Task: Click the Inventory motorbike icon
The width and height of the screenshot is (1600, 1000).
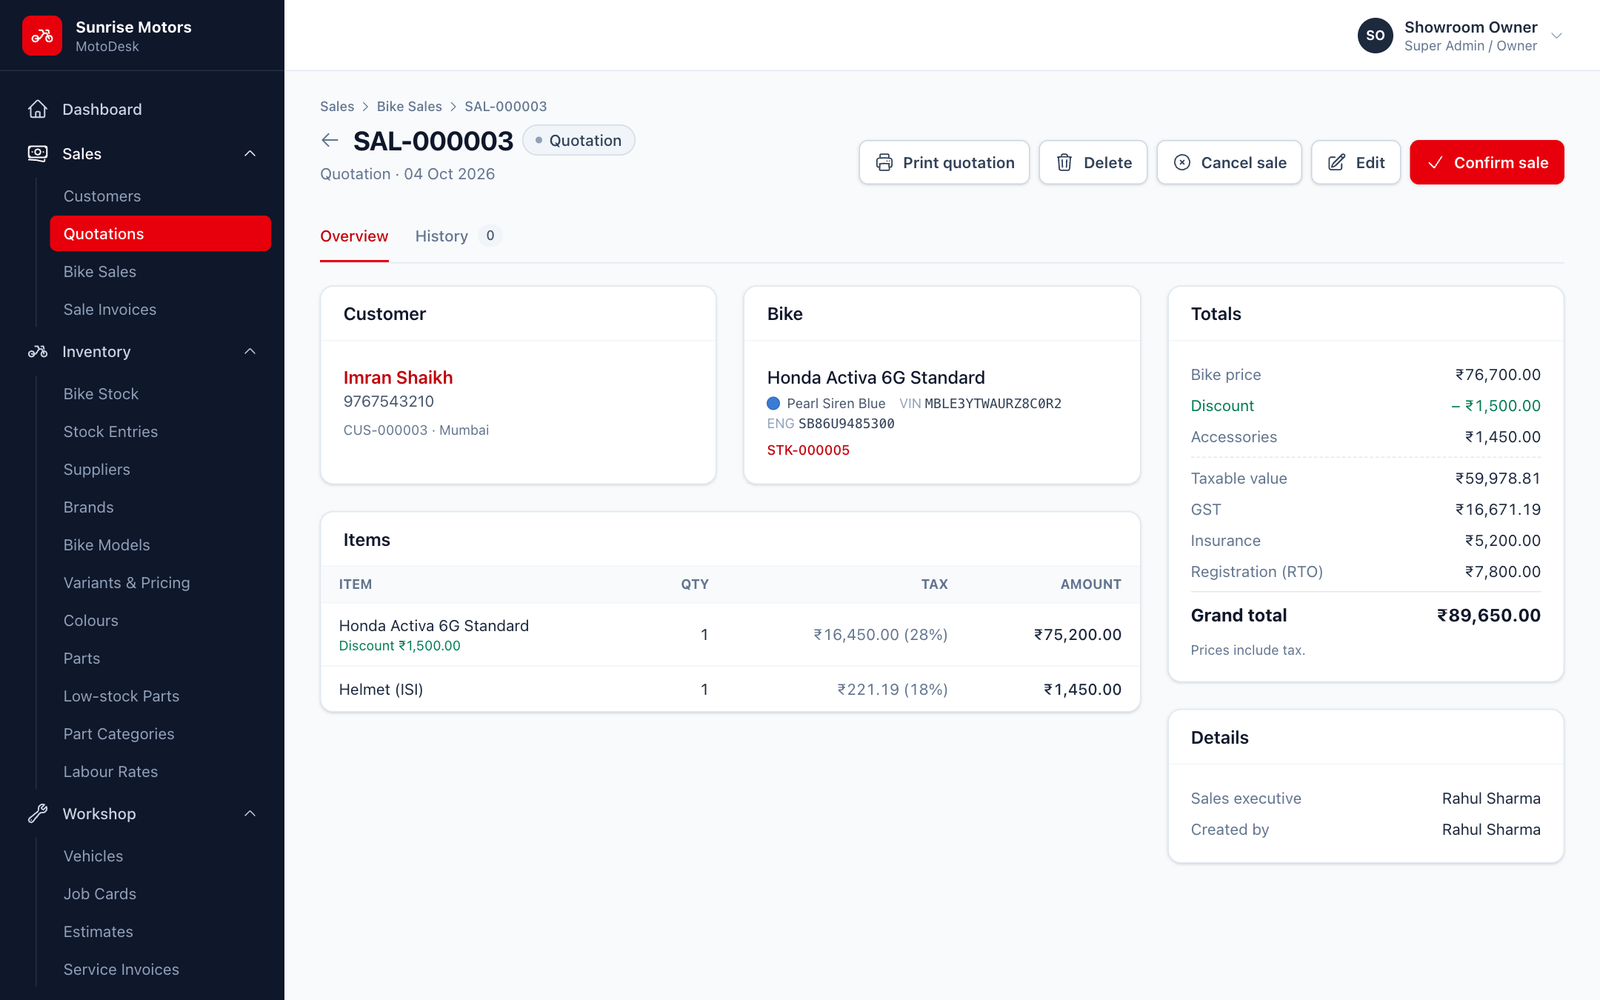Action: (x=38, y=351)
